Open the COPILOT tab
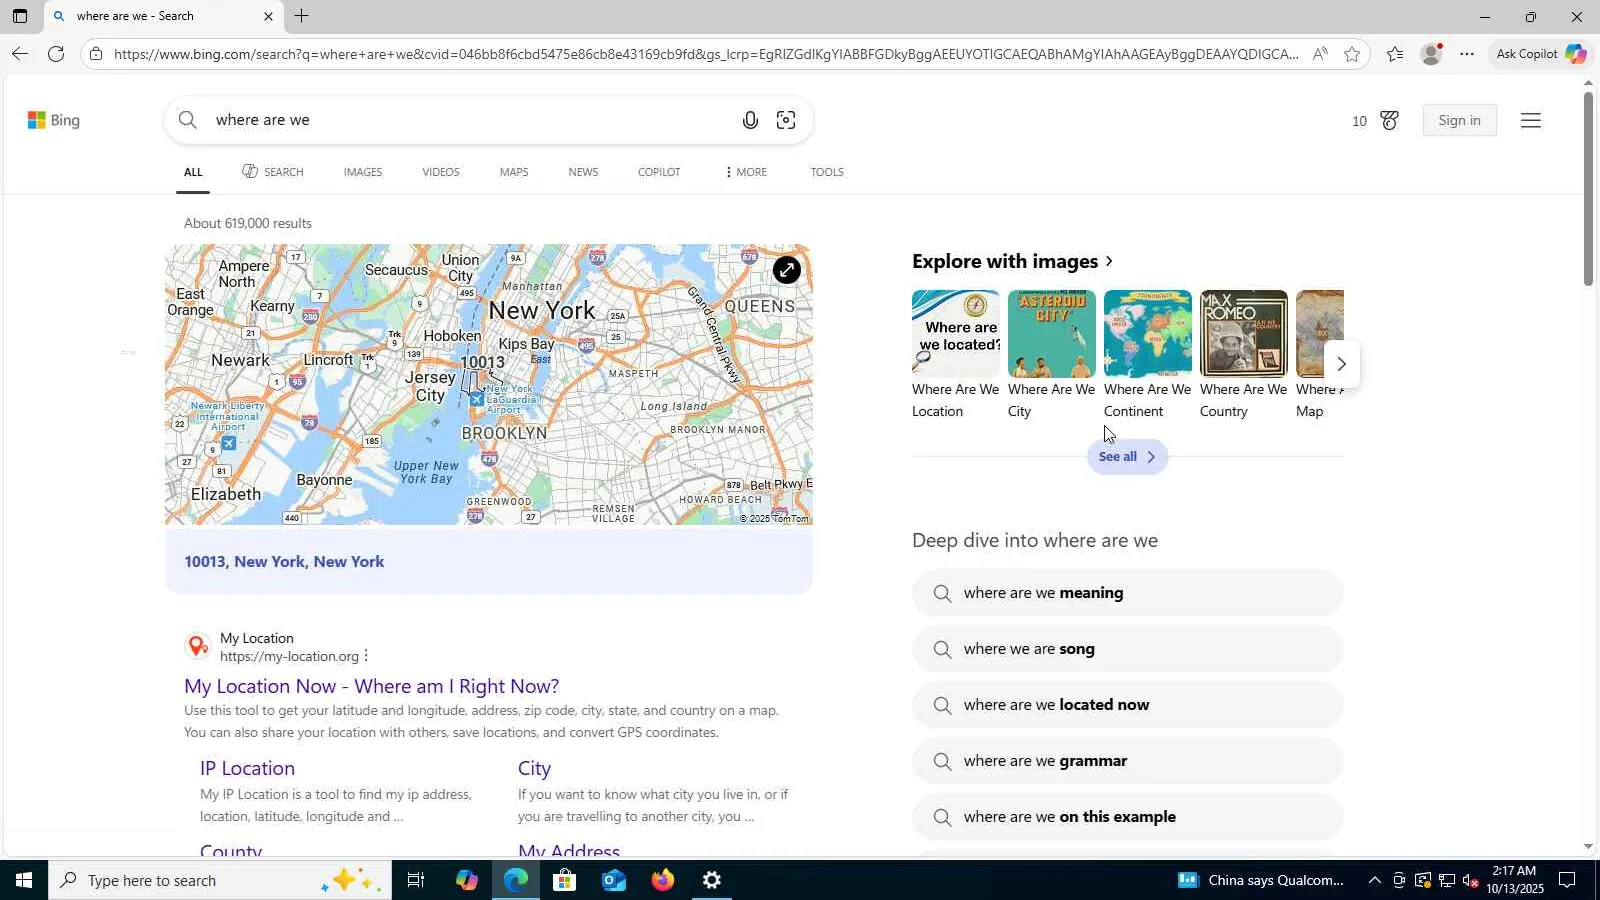This screenshot has height=900, width=1600. [x=659, y=172]
